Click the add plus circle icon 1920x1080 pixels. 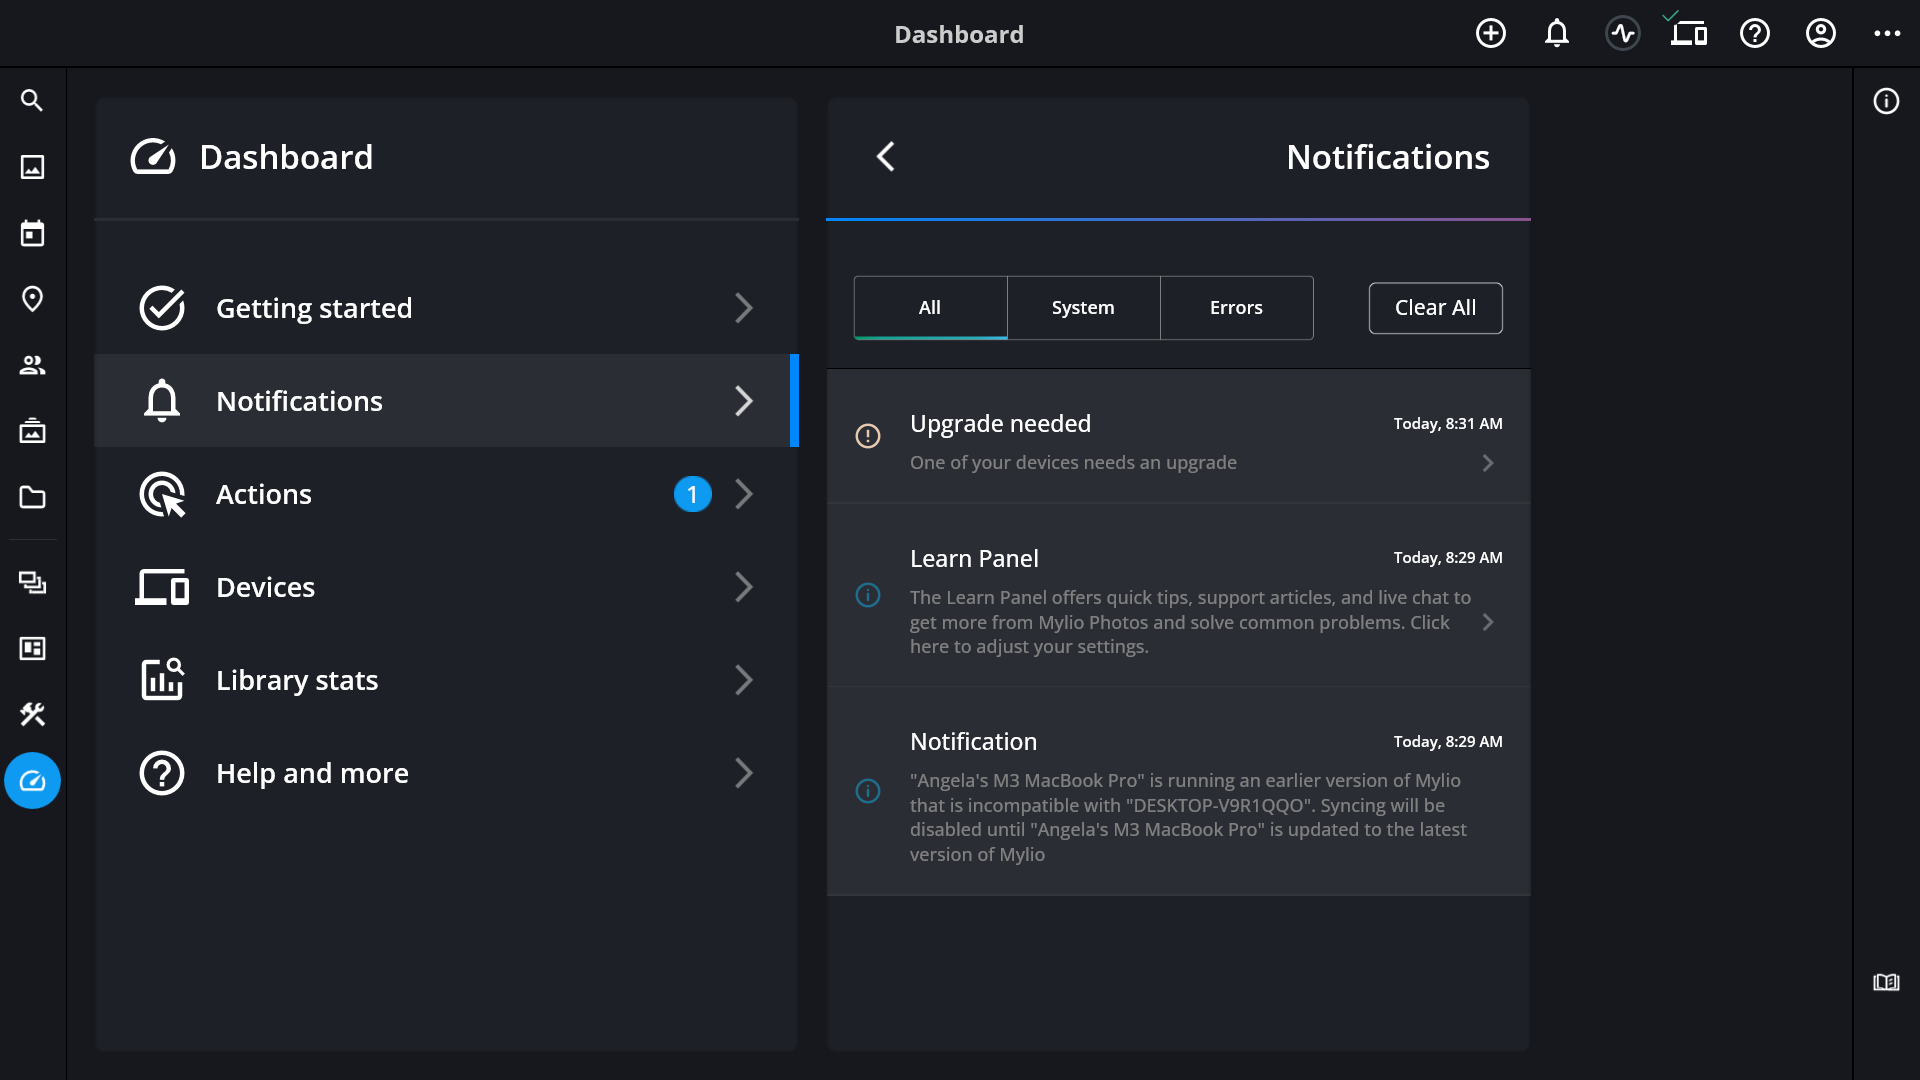(x=1490, y=34)
